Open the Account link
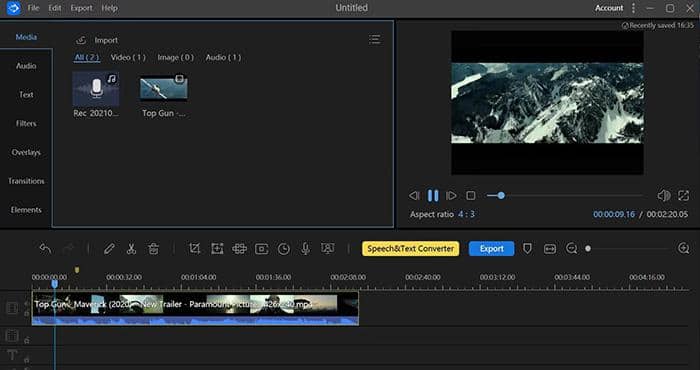This screenshot has height=370, width=700. [609, 8]
